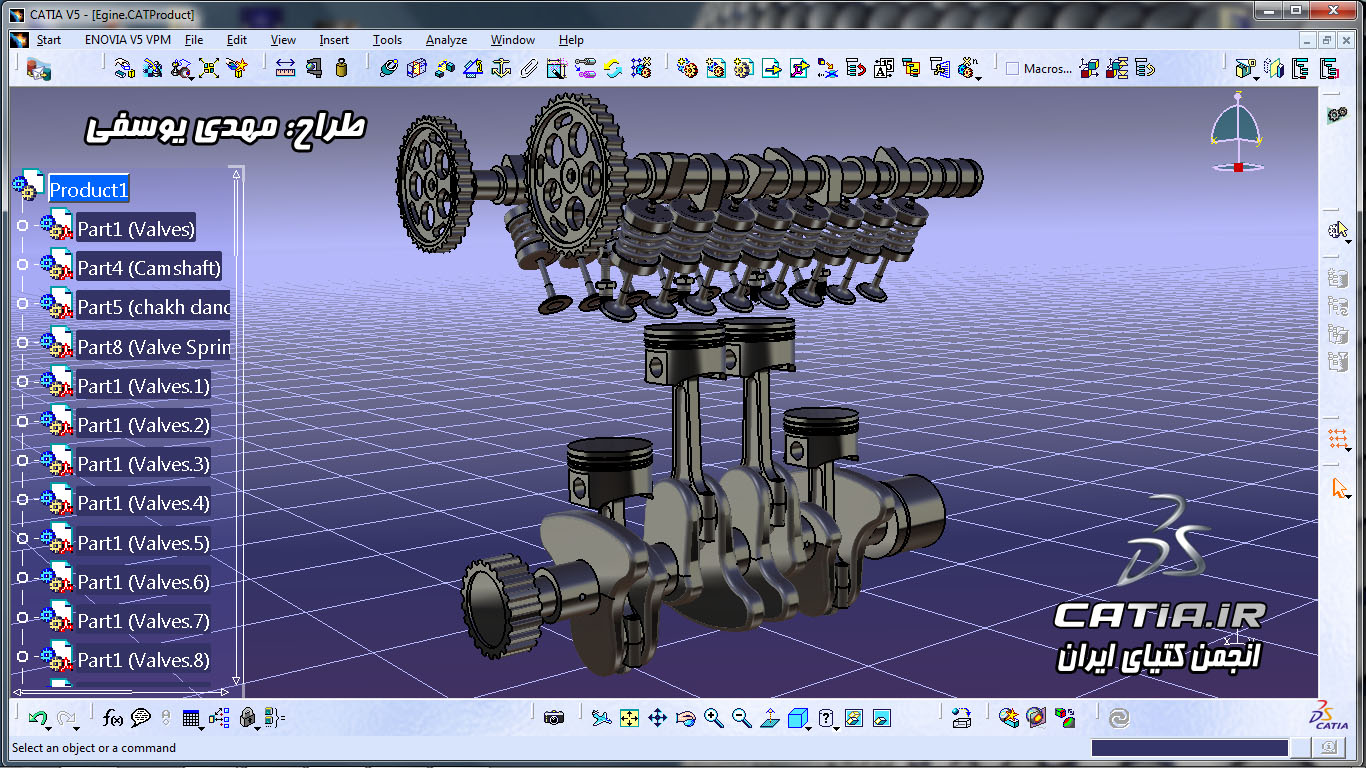Expand the Part4 (Camshaft) tree node
The width and height of the screenshot is (1366, 768).
23,265
